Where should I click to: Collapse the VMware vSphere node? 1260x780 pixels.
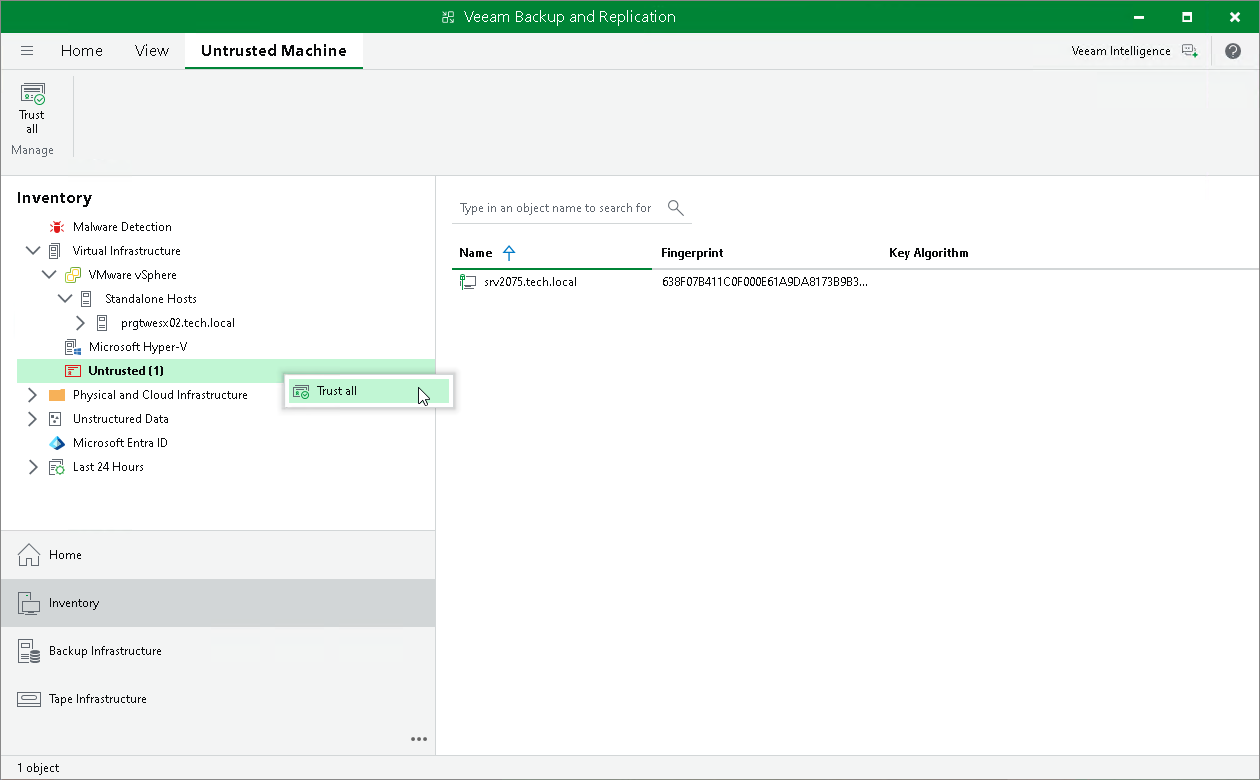(x=48, y=275)
